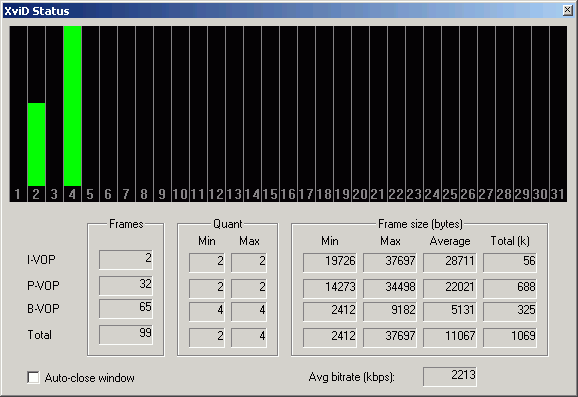Screen dimensions: 578x397
Task: Click quantizer column labeled 16
Action: (288, 114)
